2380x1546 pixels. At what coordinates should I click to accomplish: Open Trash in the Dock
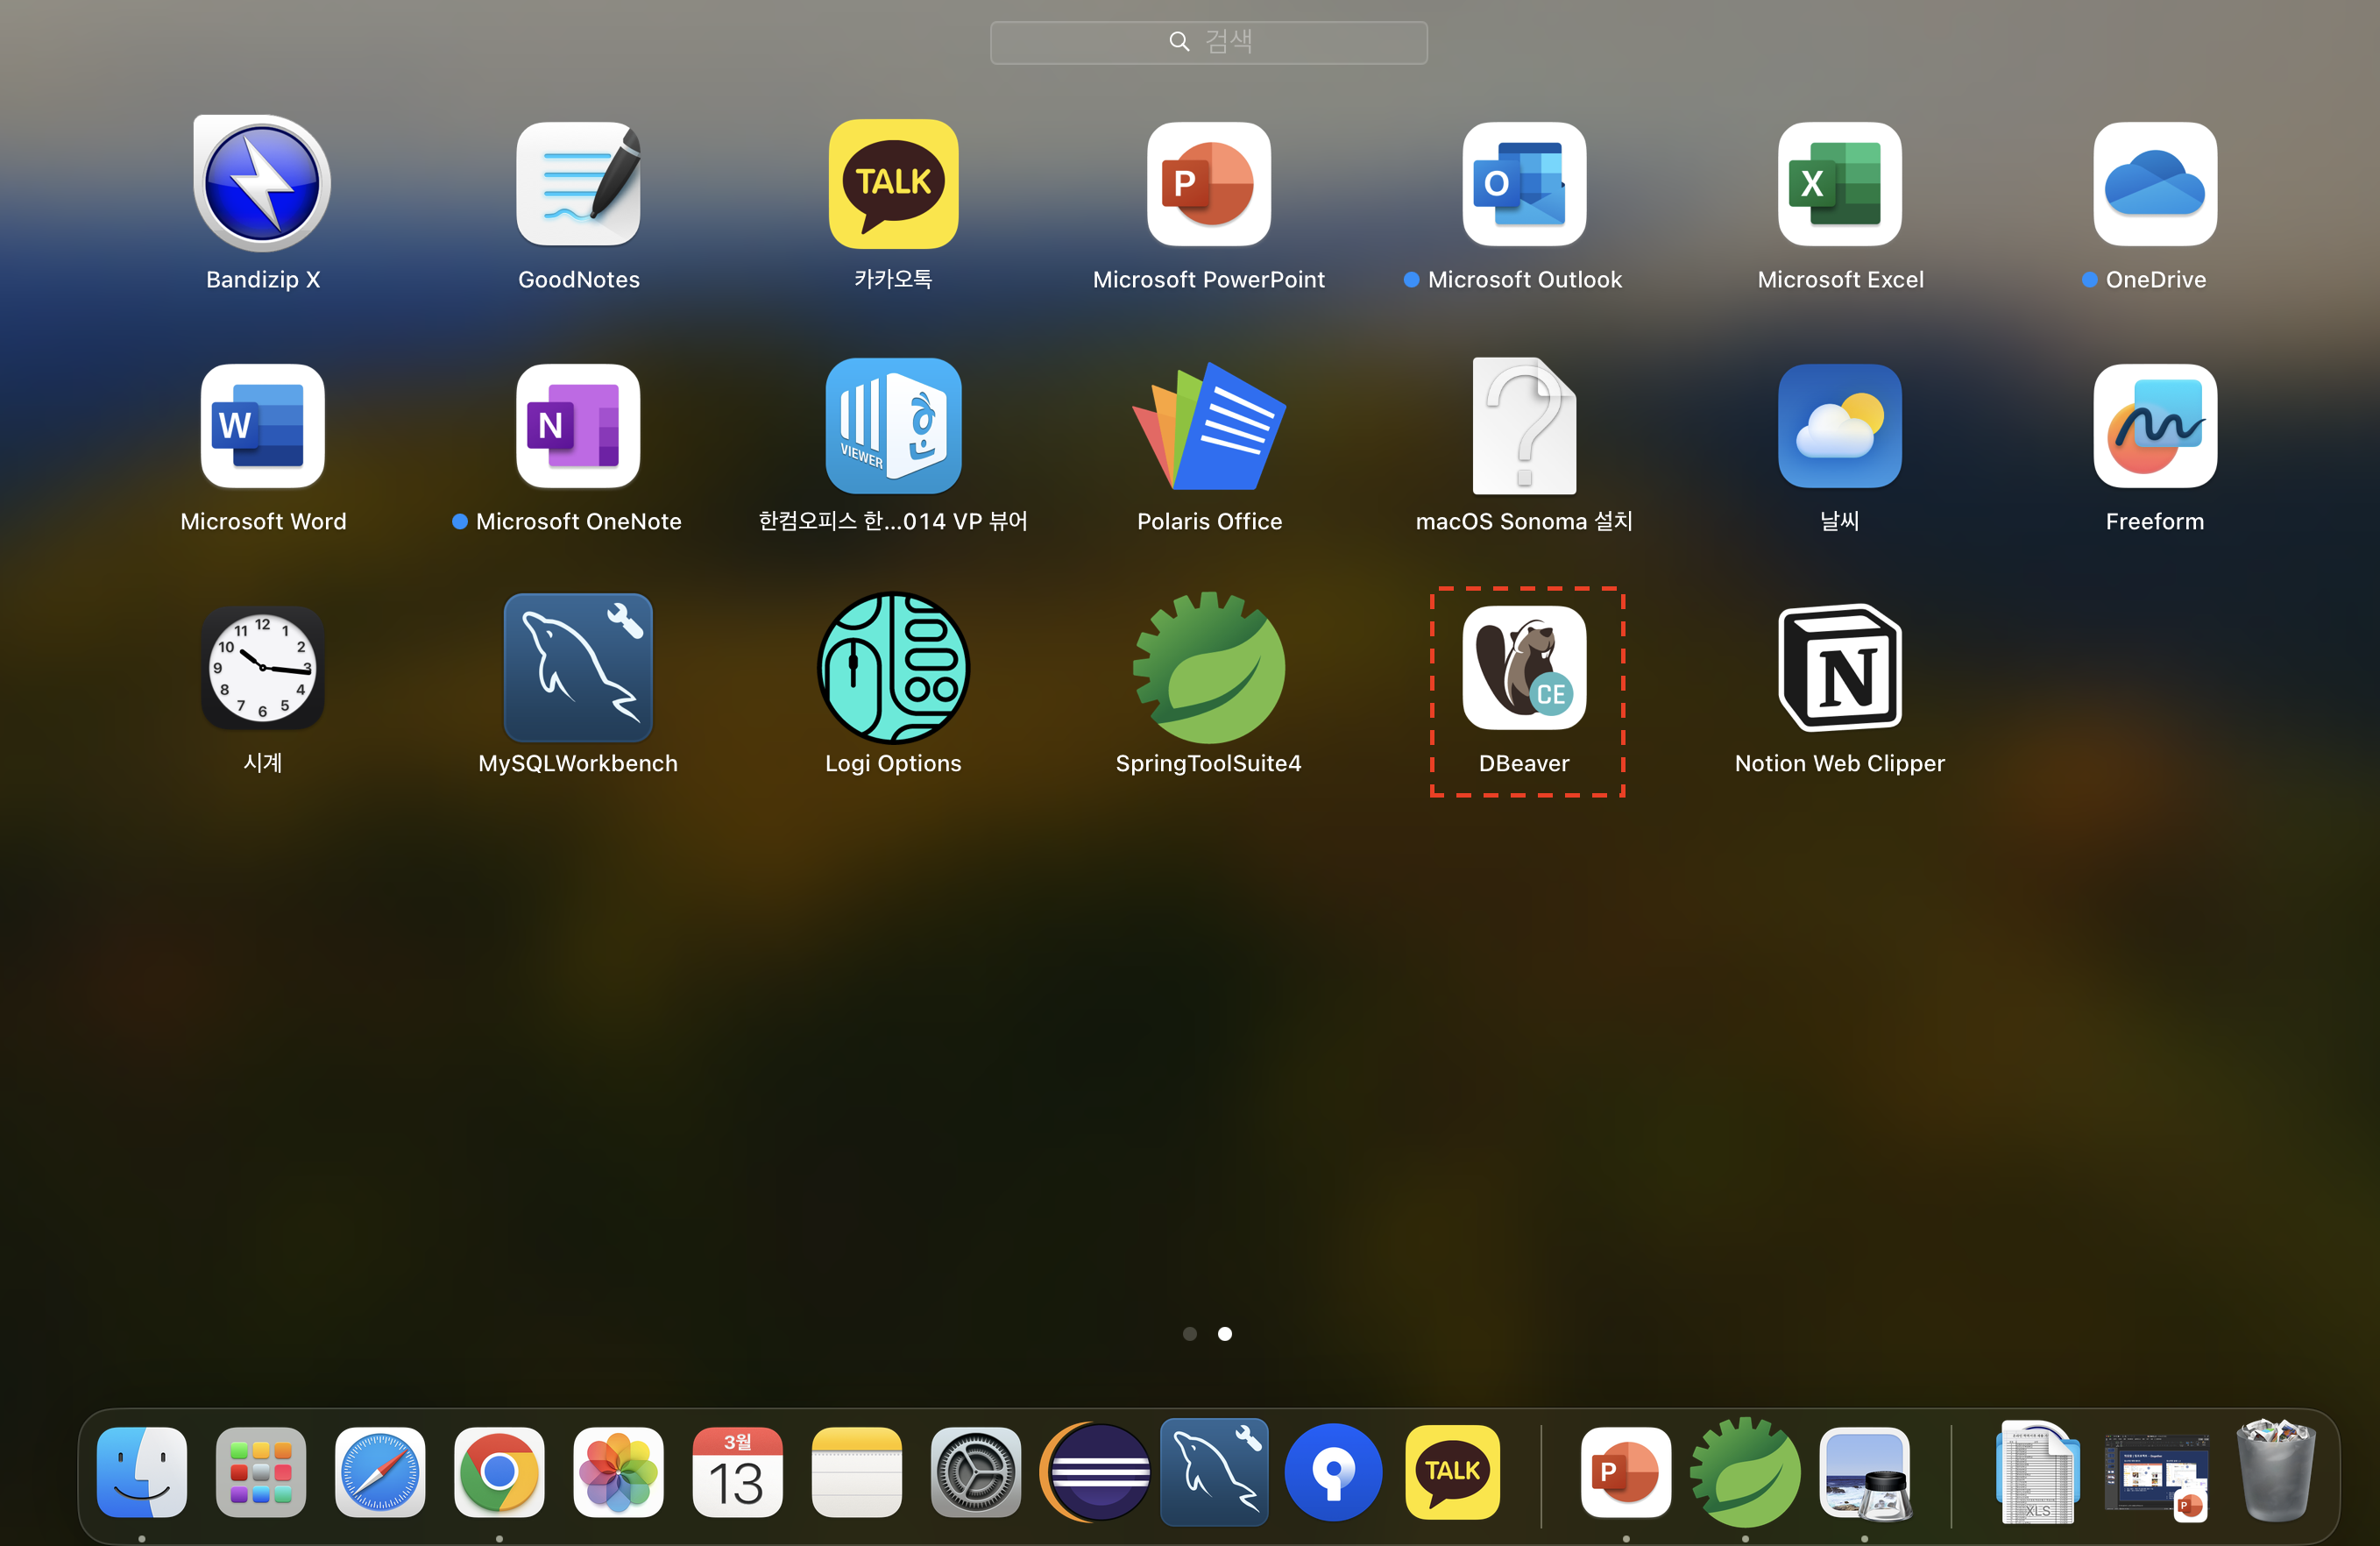pyautogui.click(x=2275, y=1472)
